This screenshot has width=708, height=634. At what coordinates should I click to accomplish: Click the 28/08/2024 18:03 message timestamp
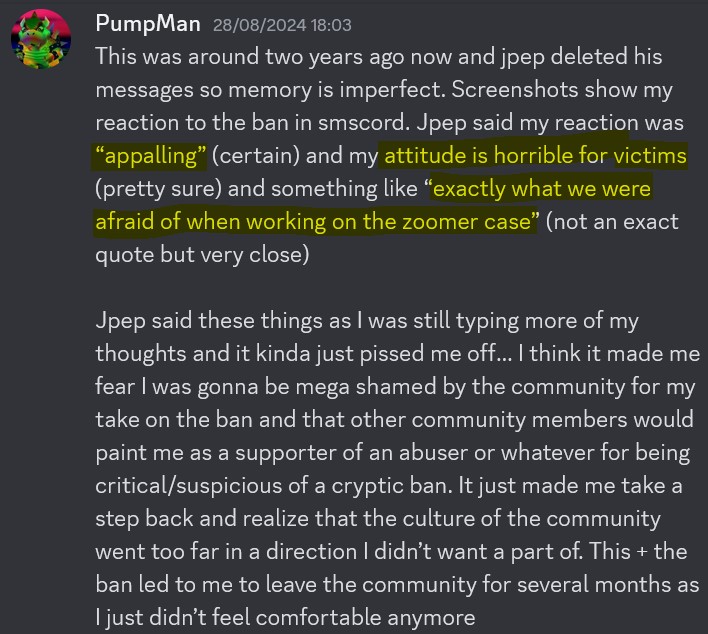pos(281,24)
